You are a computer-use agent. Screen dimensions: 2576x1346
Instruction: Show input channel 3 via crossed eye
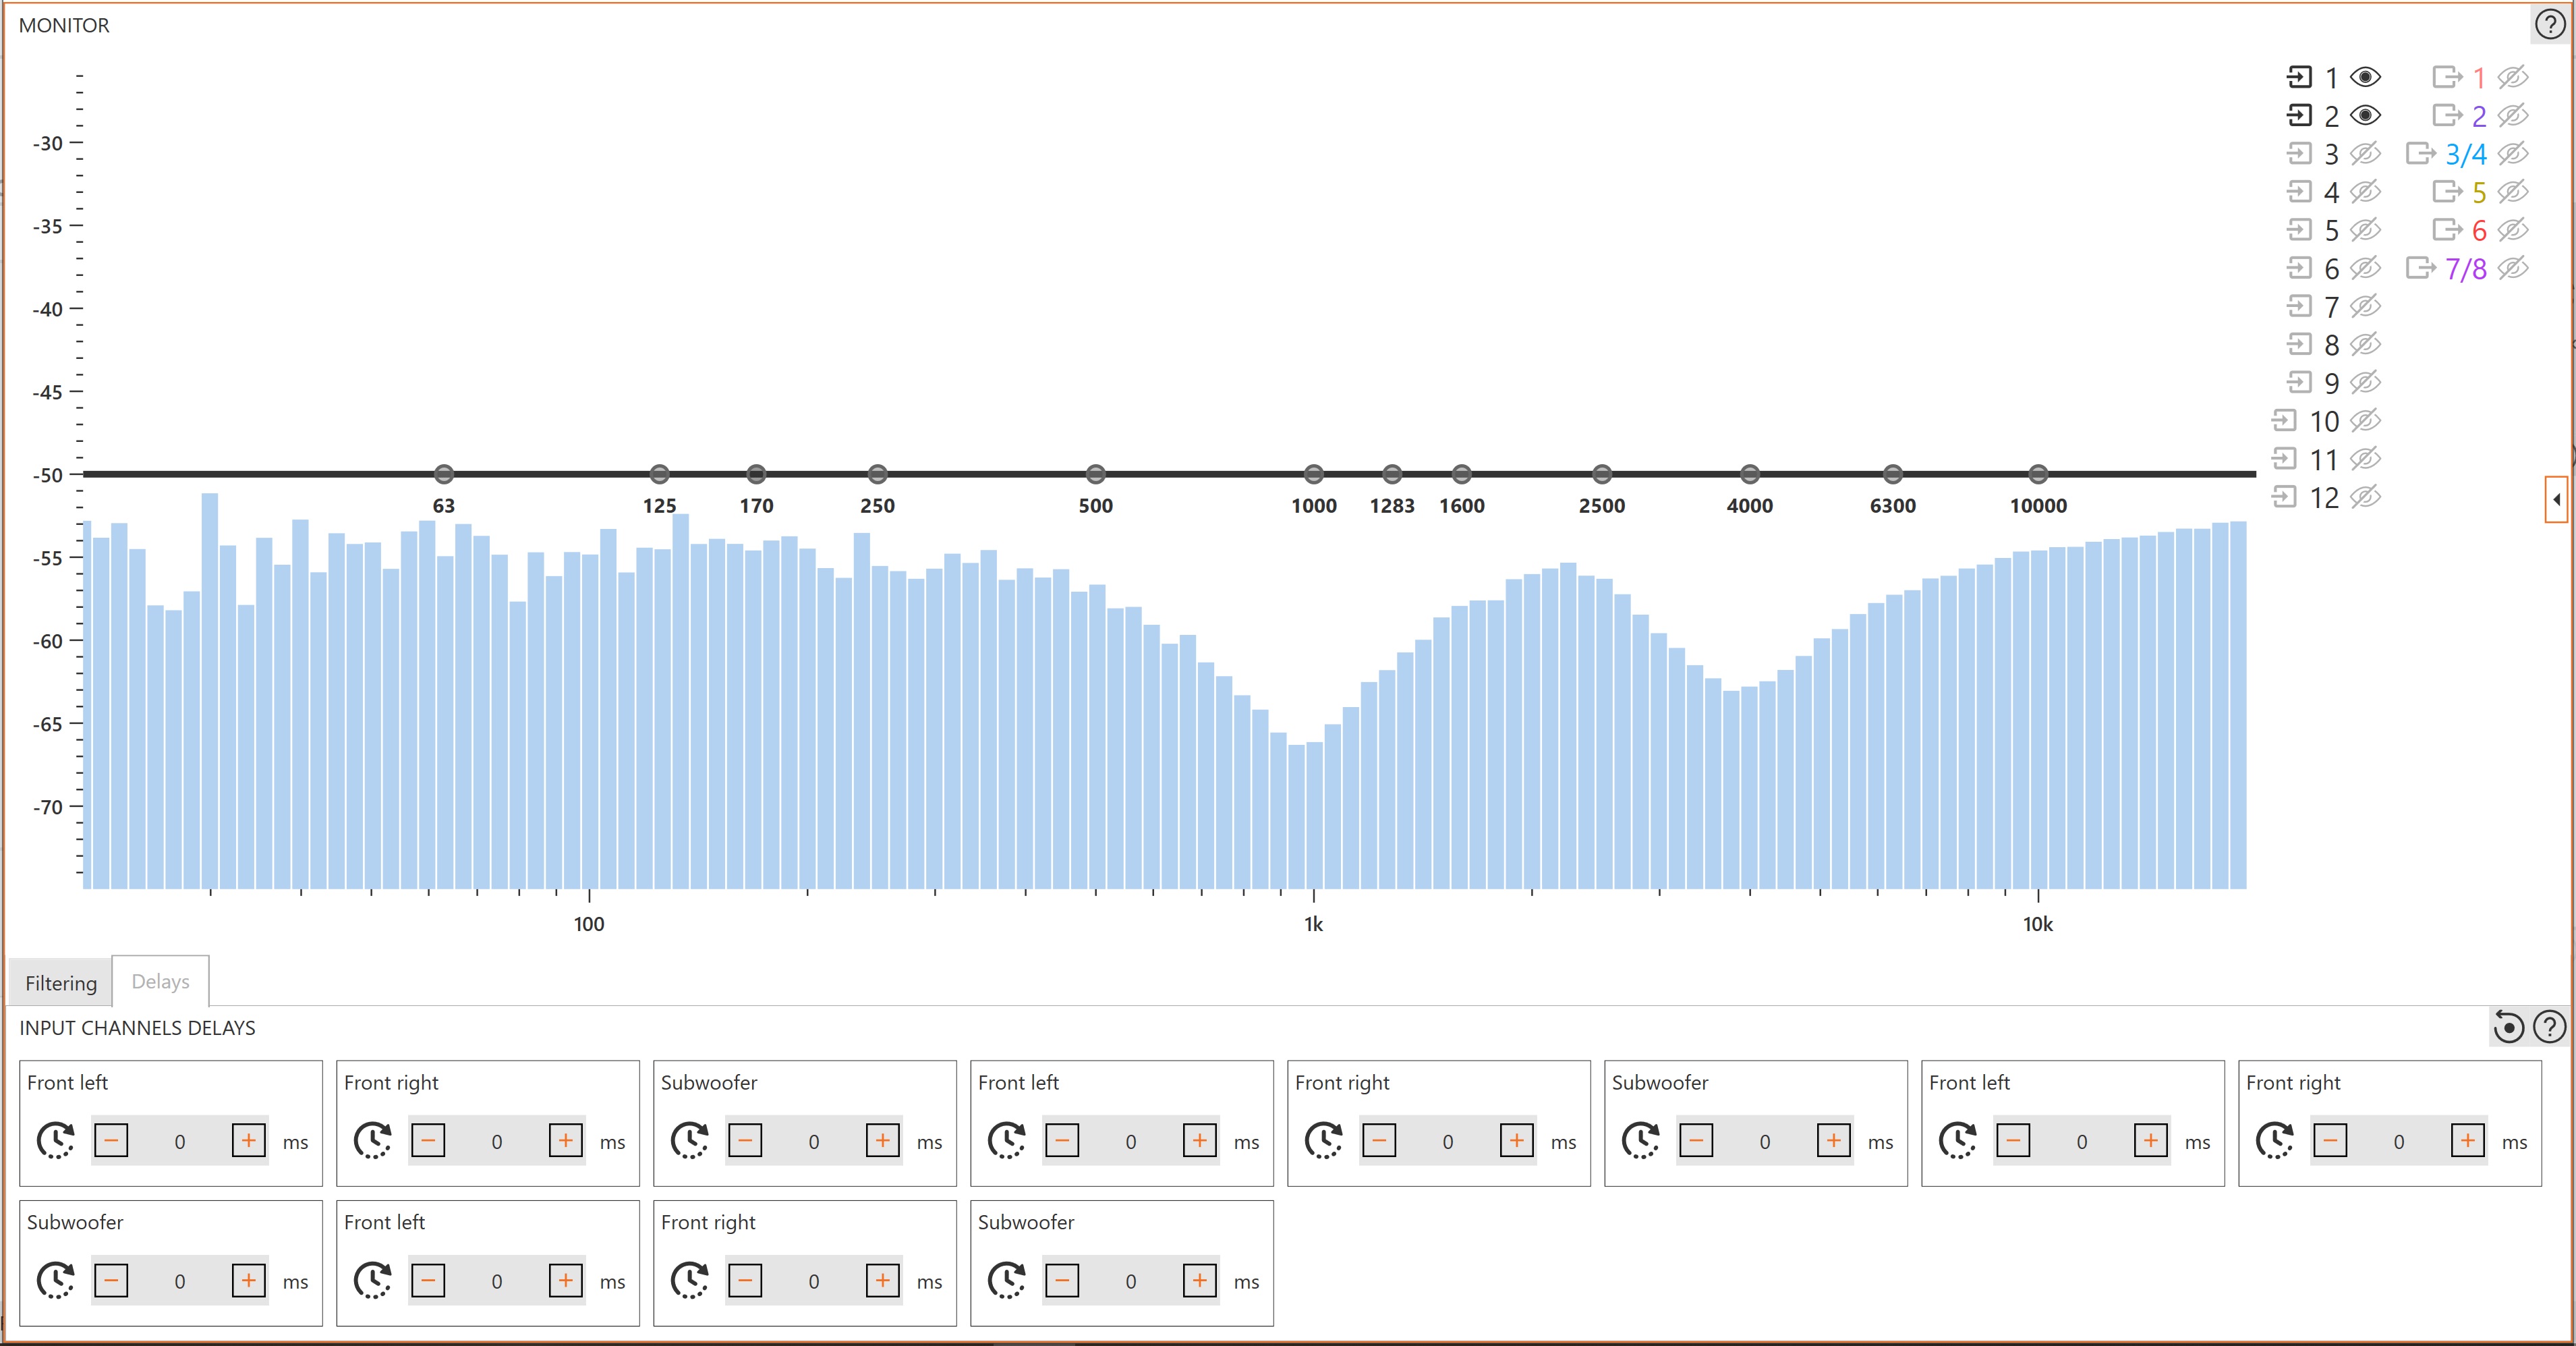click(2365, 153)
